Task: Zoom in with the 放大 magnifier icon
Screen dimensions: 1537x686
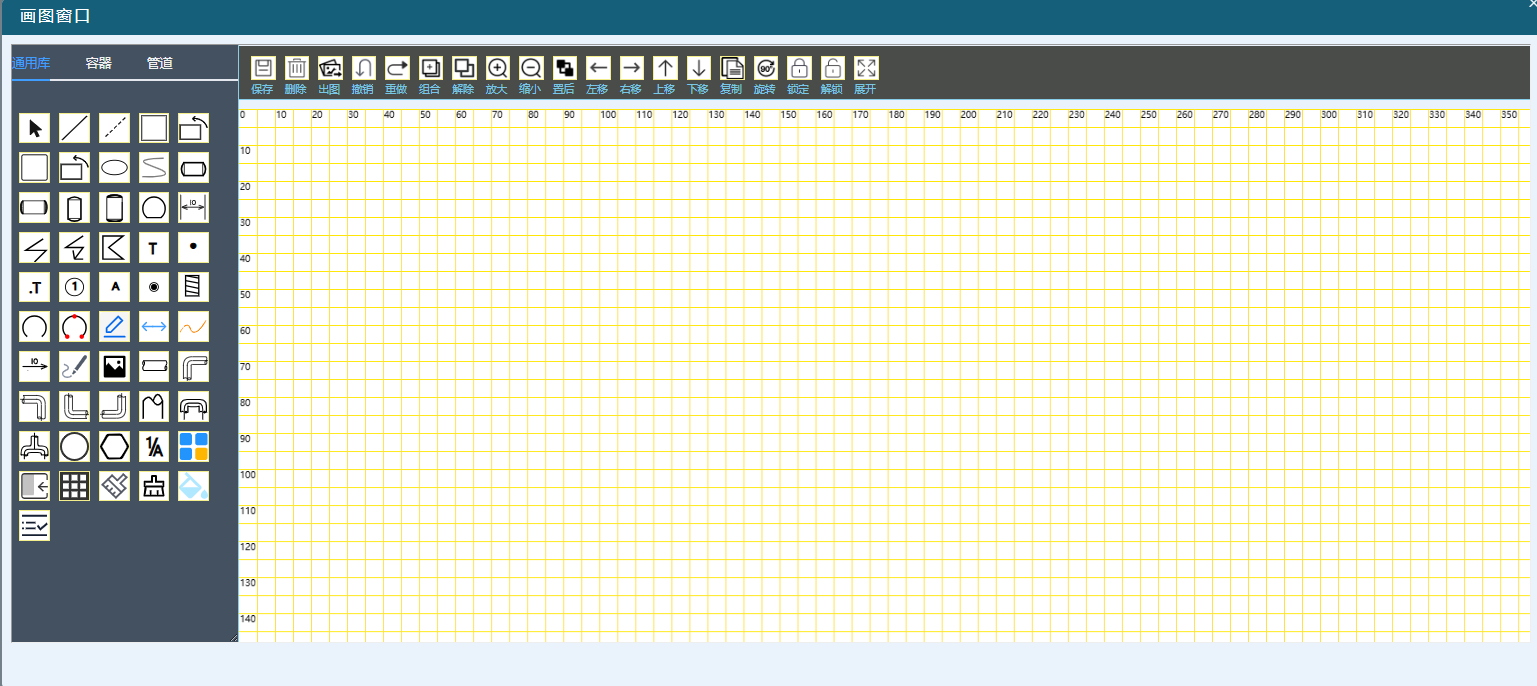Action: [x=498, y=68]
